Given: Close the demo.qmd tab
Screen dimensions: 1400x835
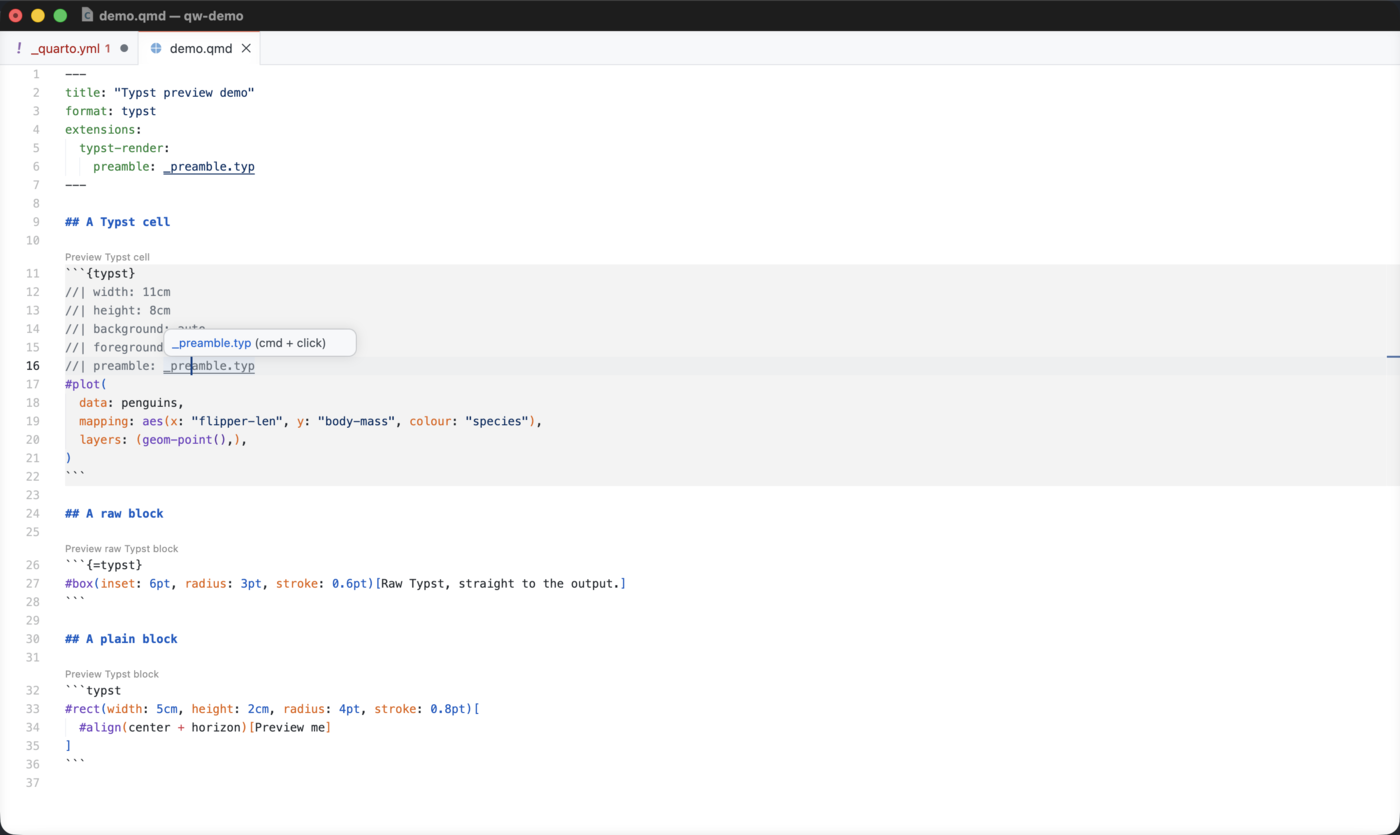Looking at the screenshot, I should click(x=246, y=48).
